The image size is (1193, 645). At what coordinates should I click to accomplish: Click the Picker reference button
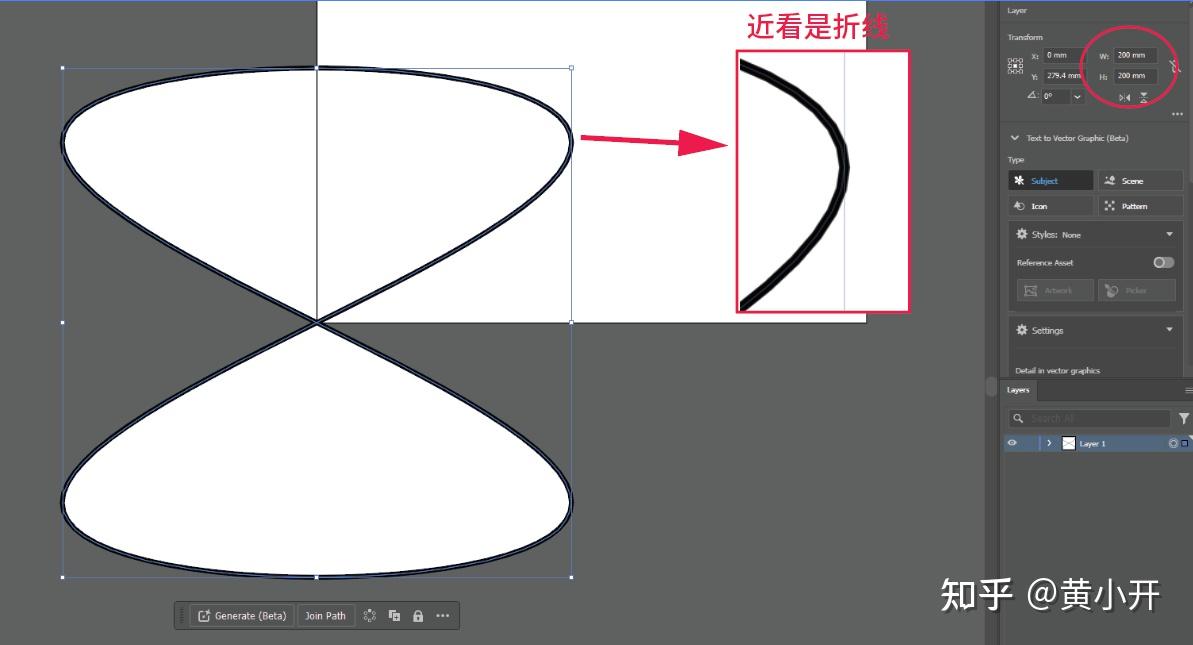coord(1137,291)
